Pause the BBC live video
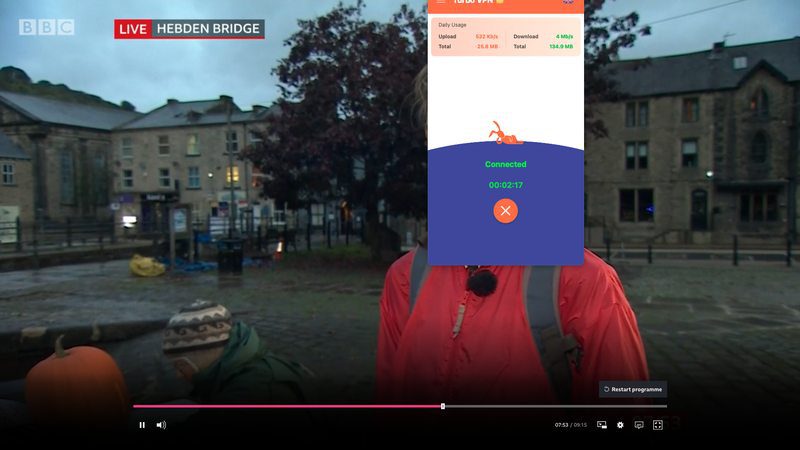This screenshot has height=450, width=800. click(142, 425)
